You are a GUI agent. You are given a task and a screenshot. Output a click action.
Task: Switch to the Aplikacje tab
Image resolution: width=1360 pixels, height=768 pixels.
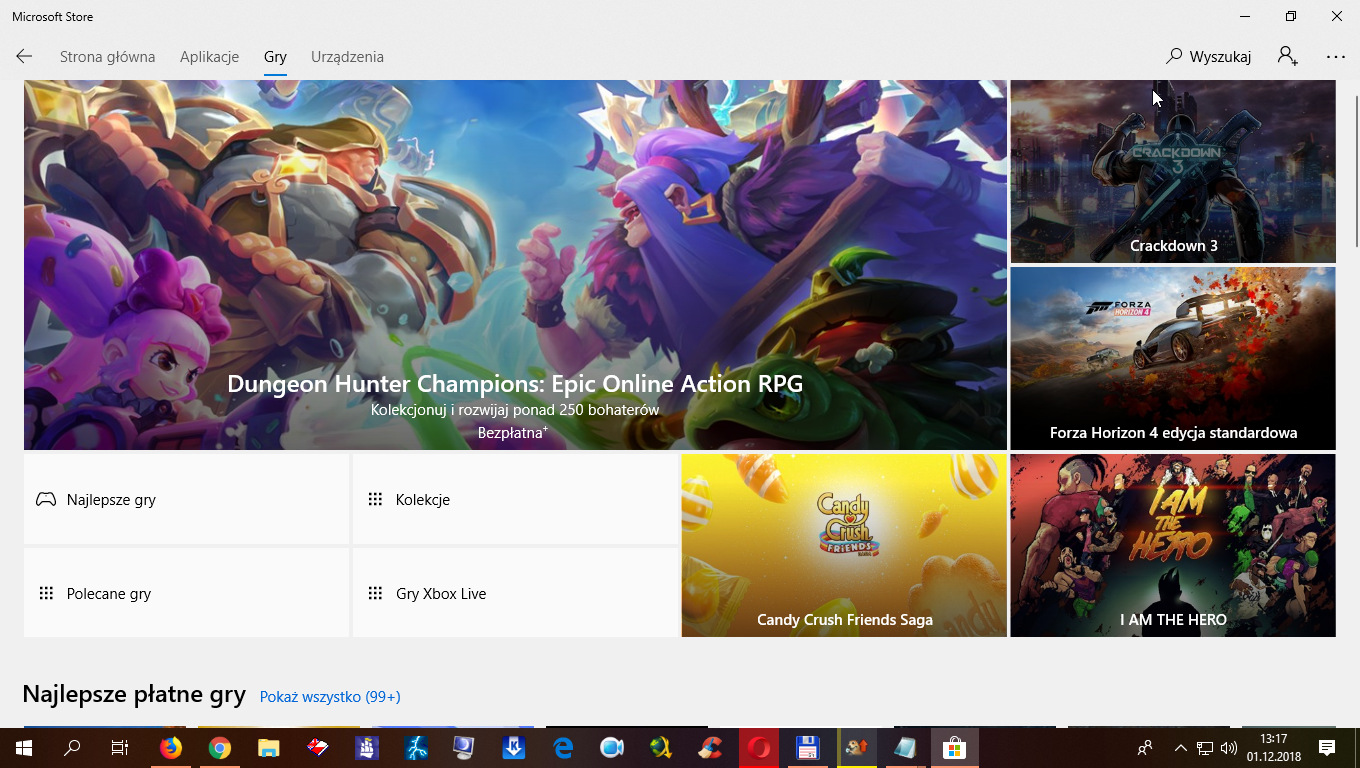(209, 57)
